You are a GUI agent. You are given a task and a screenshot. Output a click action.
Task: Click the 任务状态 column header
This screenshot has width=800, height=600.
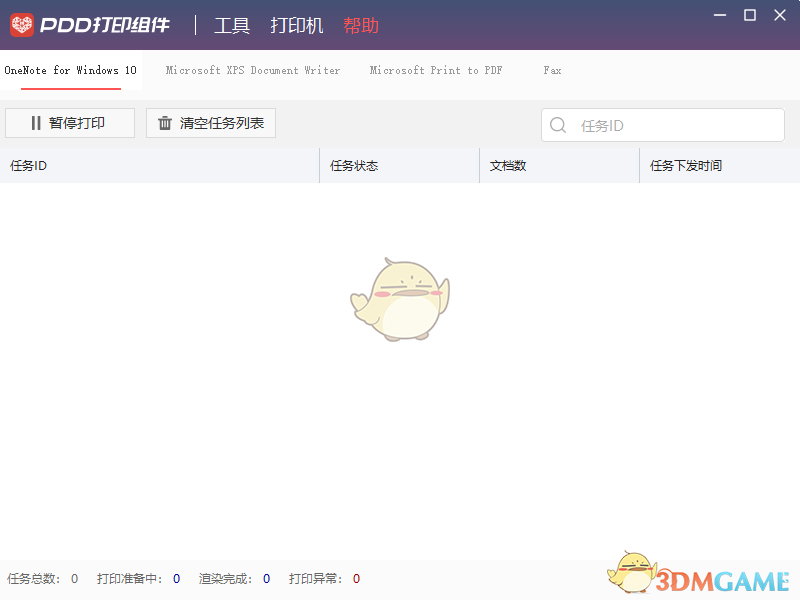354,165
